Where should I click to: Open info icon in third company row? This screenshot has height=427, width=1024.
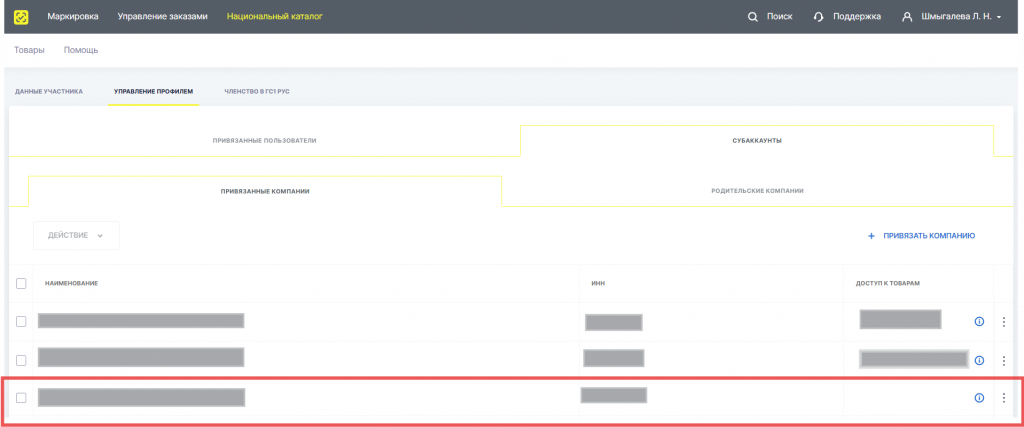979,398
